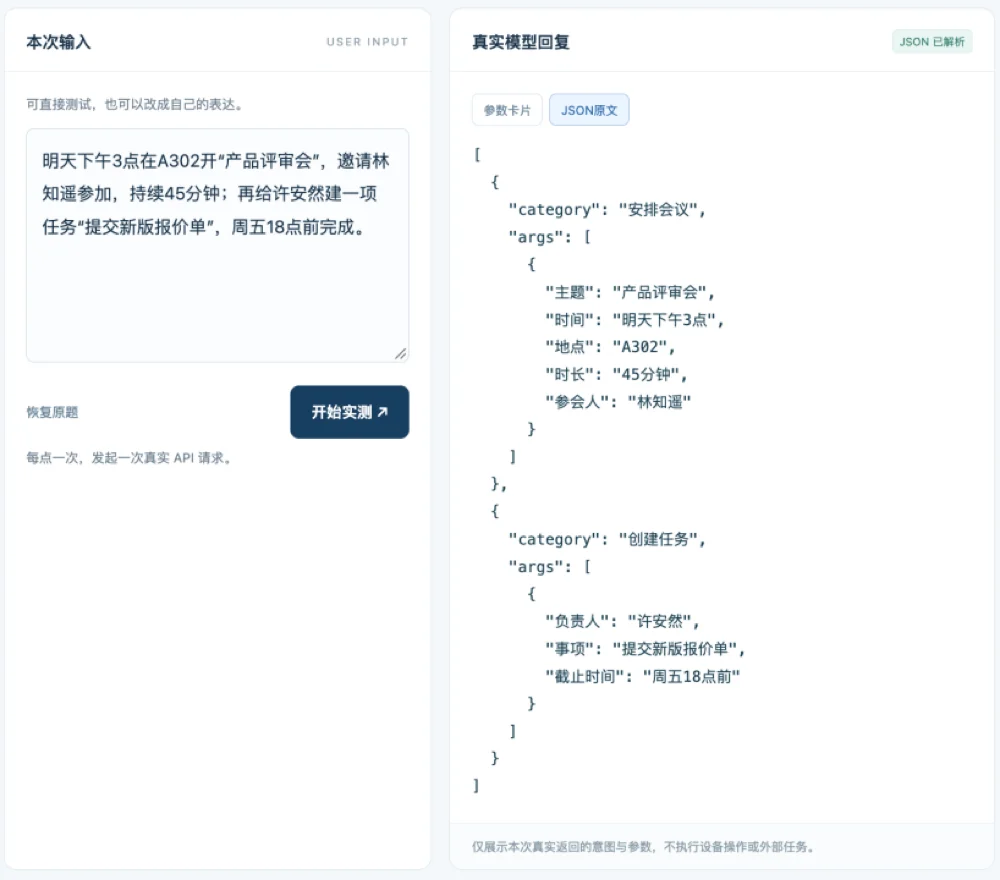Click the JSON 已解析 status badge
Image resolution: width=1000 pixels, height=880 pixels.
point(932,41)
